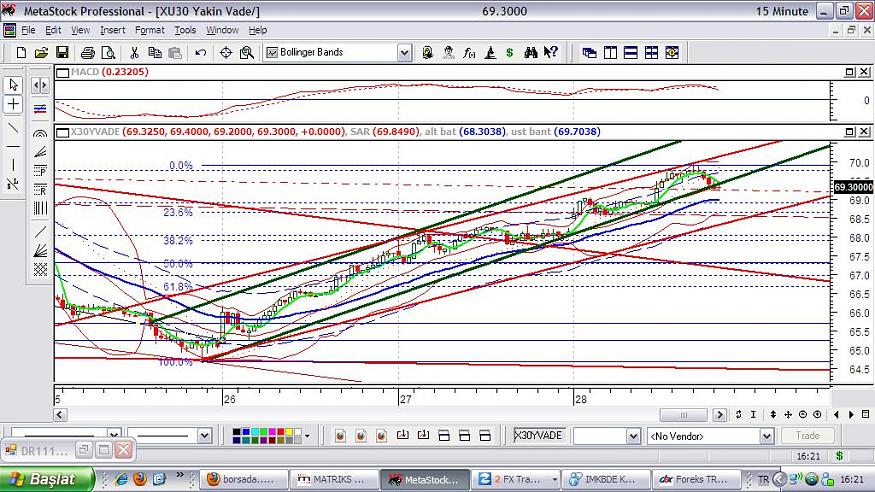
Task: Pick the black color swatch
Action: pos(237,432)
